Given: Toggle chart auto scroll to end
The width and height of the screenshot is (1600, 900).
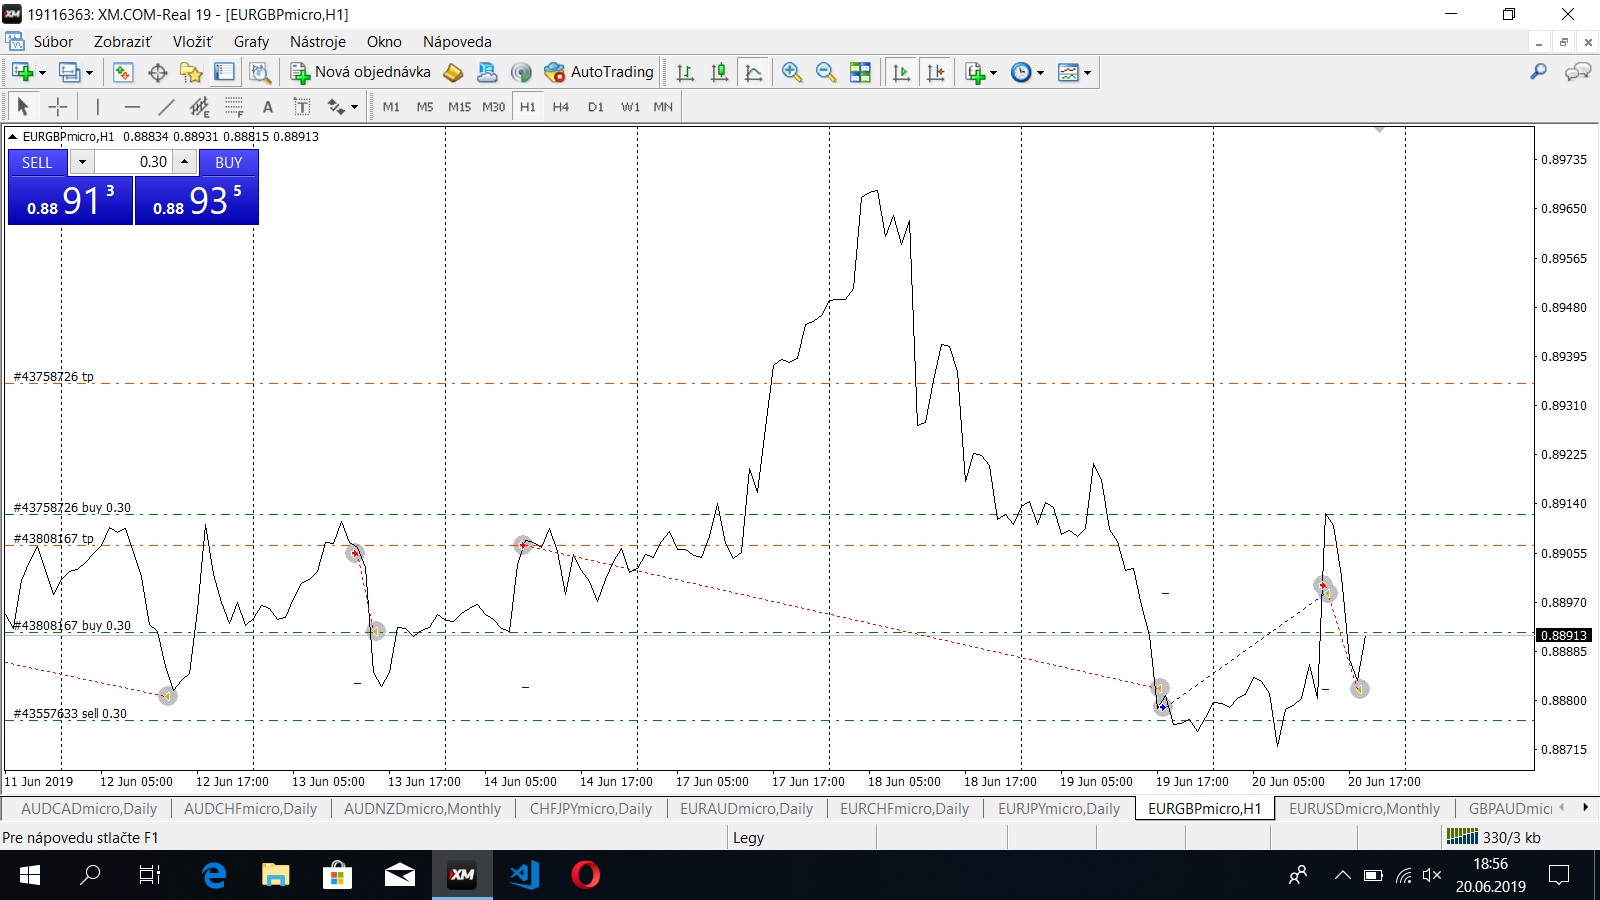Looking at the screenshot, I should [x=901, y=72].
